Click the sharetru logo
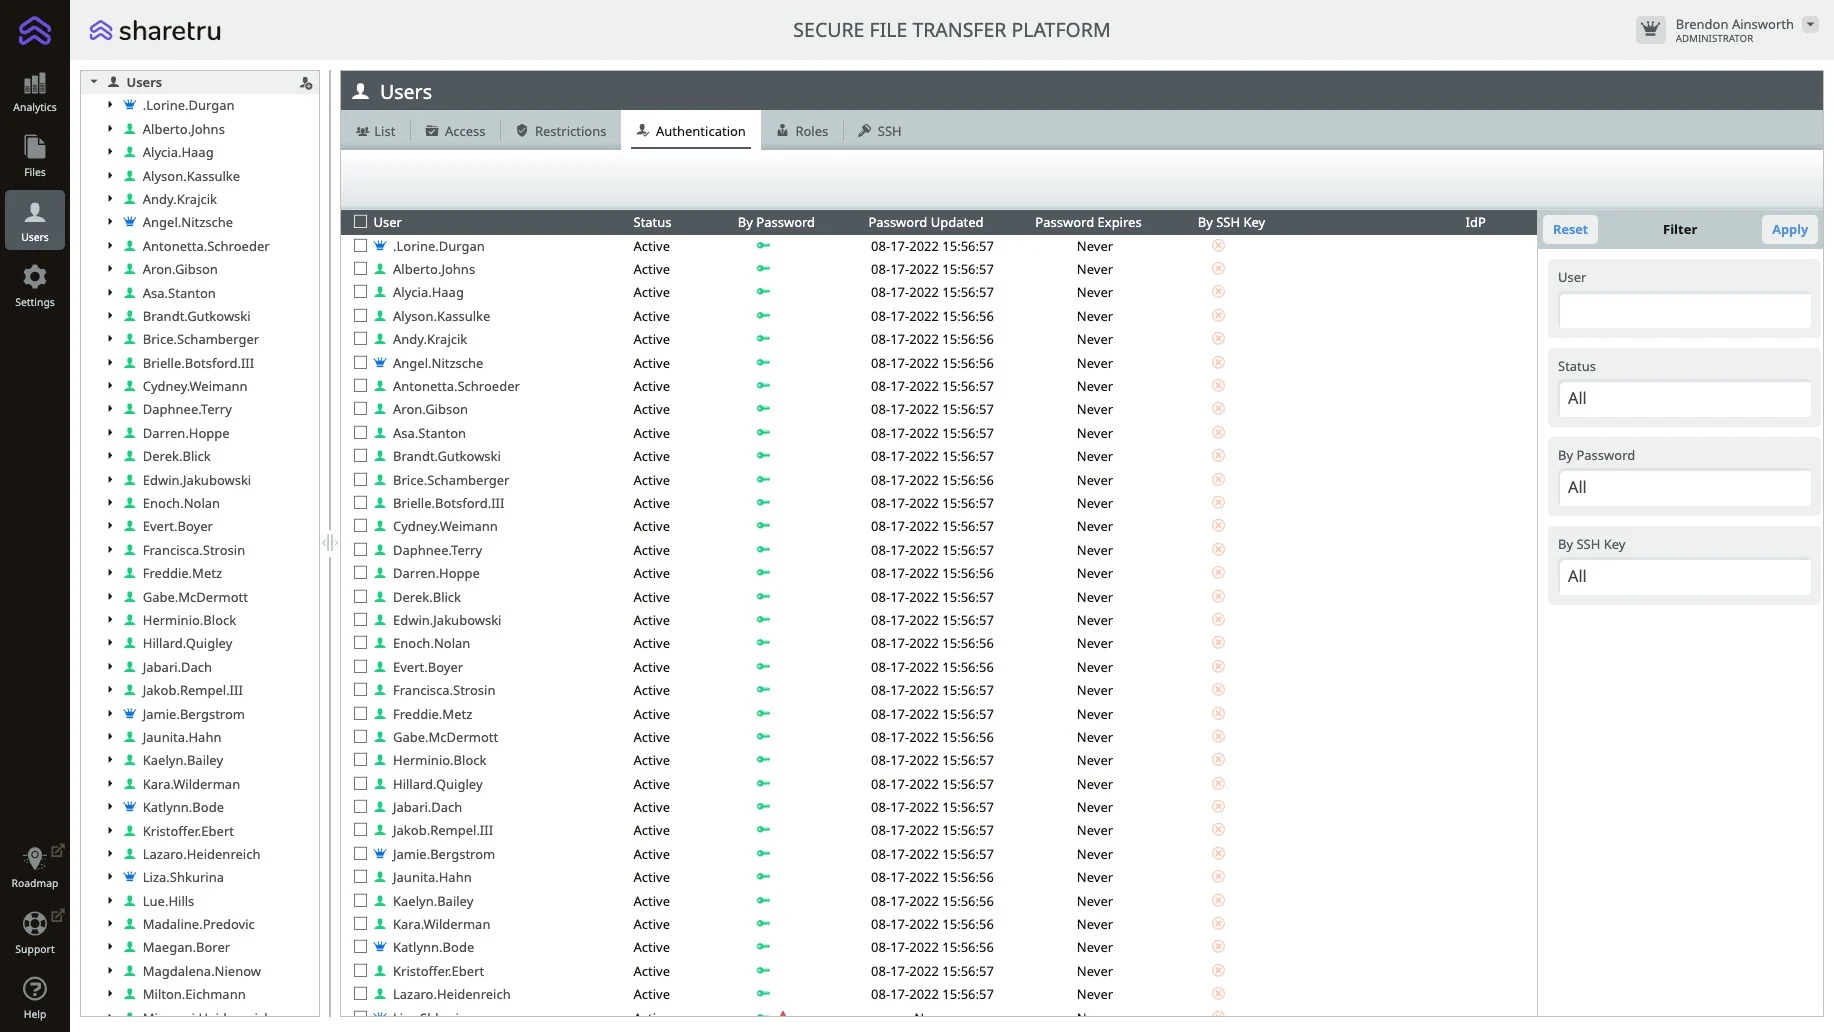The width and height of the screenshot is (1834, 1032). coord(155,30)
